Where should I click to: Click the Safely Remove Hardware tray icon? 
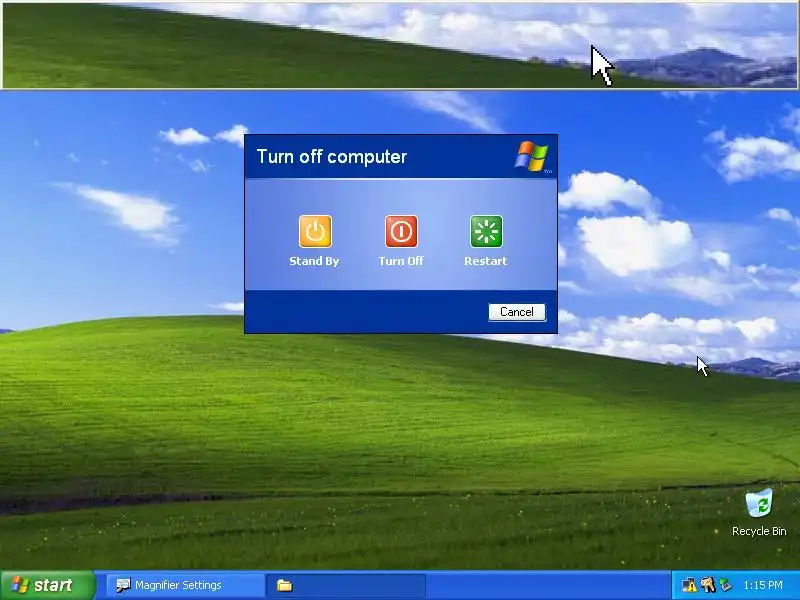[725, 585]
